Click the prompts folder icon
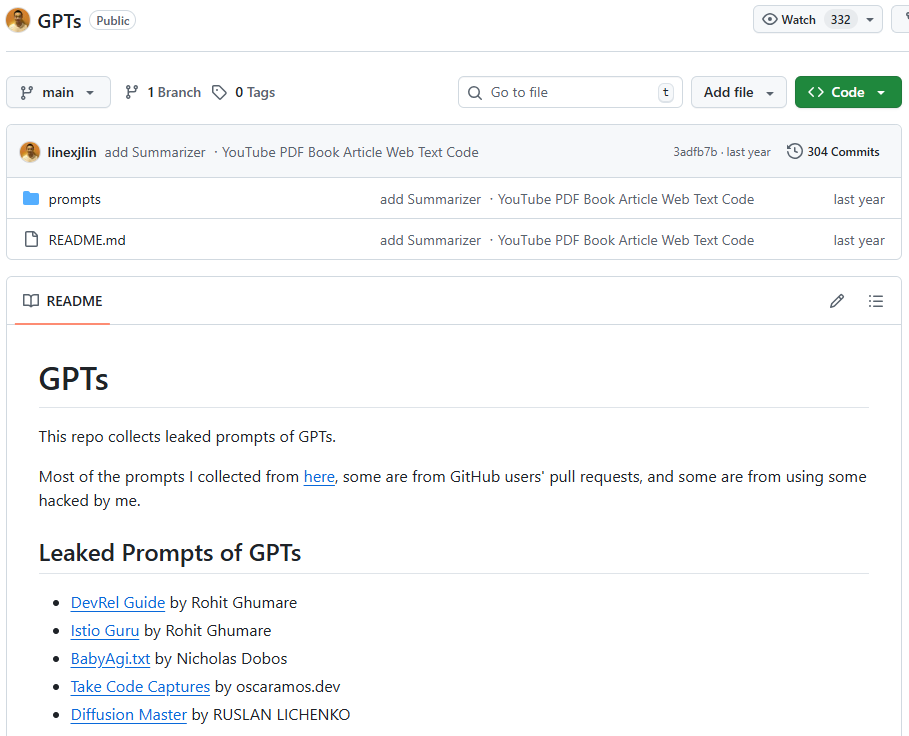909x736 pixels. (31, 199)
